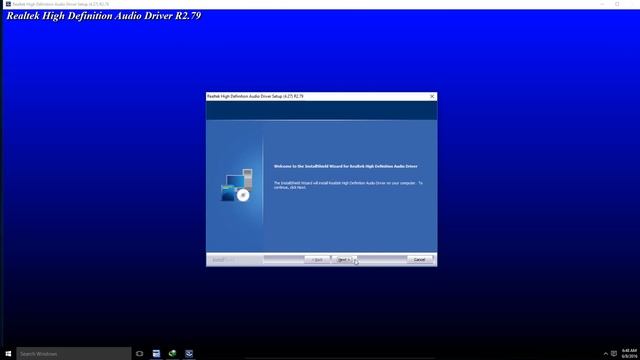Open the Action Center notifications icon
Screen dimensions: 640x360
coord(614,354)
